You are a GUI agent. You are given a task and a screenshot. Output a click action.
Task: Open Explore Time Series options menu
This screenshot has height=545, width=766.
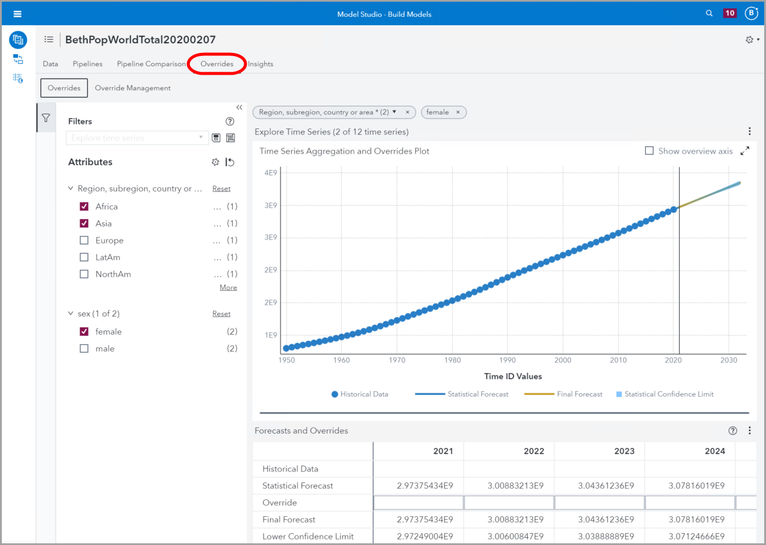click(x=750, y=131)
